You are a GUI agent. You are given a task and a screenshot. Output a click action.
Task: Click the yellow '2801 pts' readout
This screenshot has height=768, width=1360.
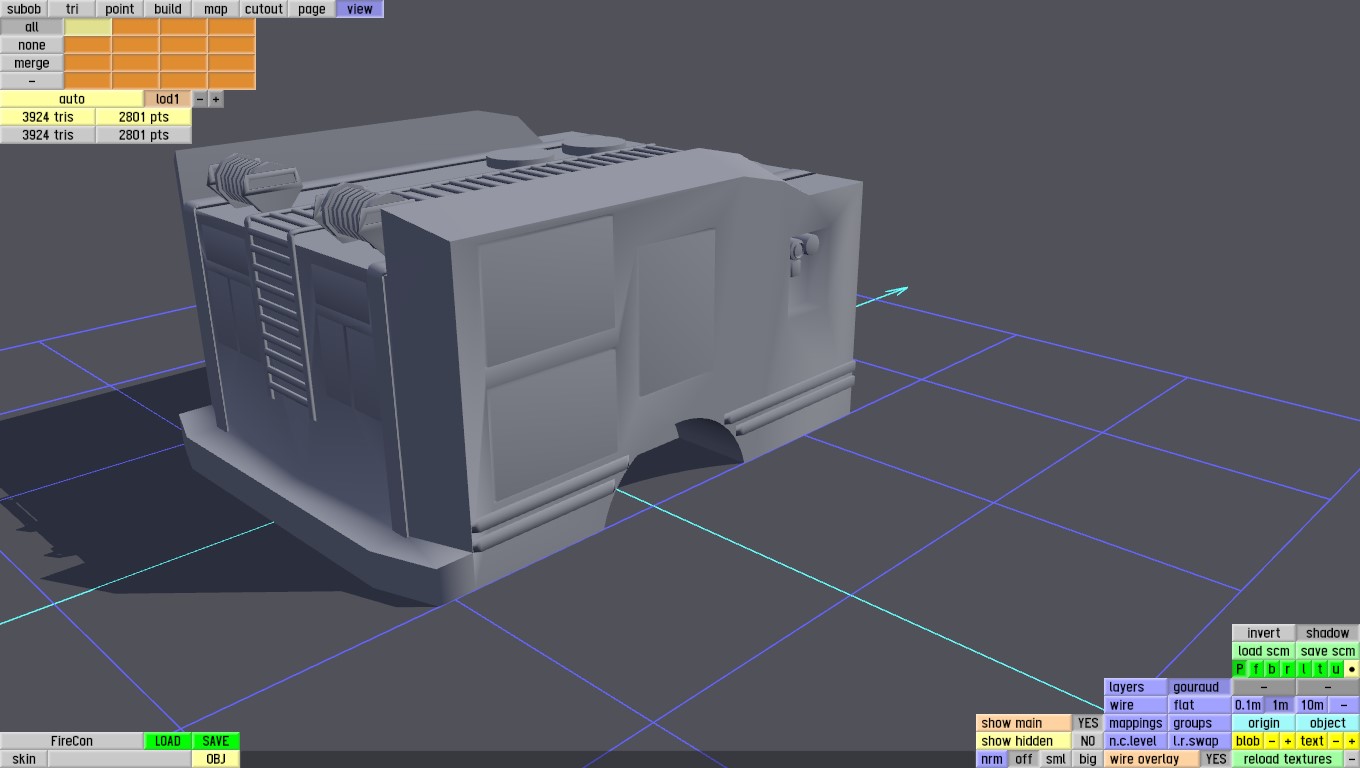(x=144, y=117)
